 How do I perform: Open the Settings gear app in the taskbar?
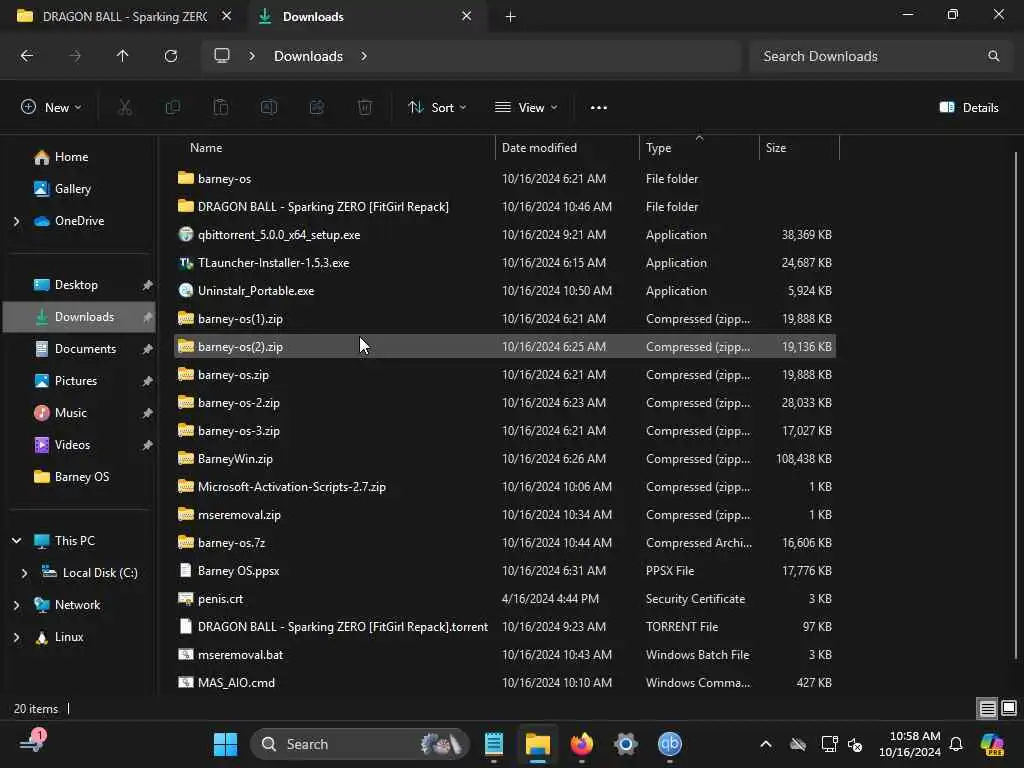tap(625, 744)
